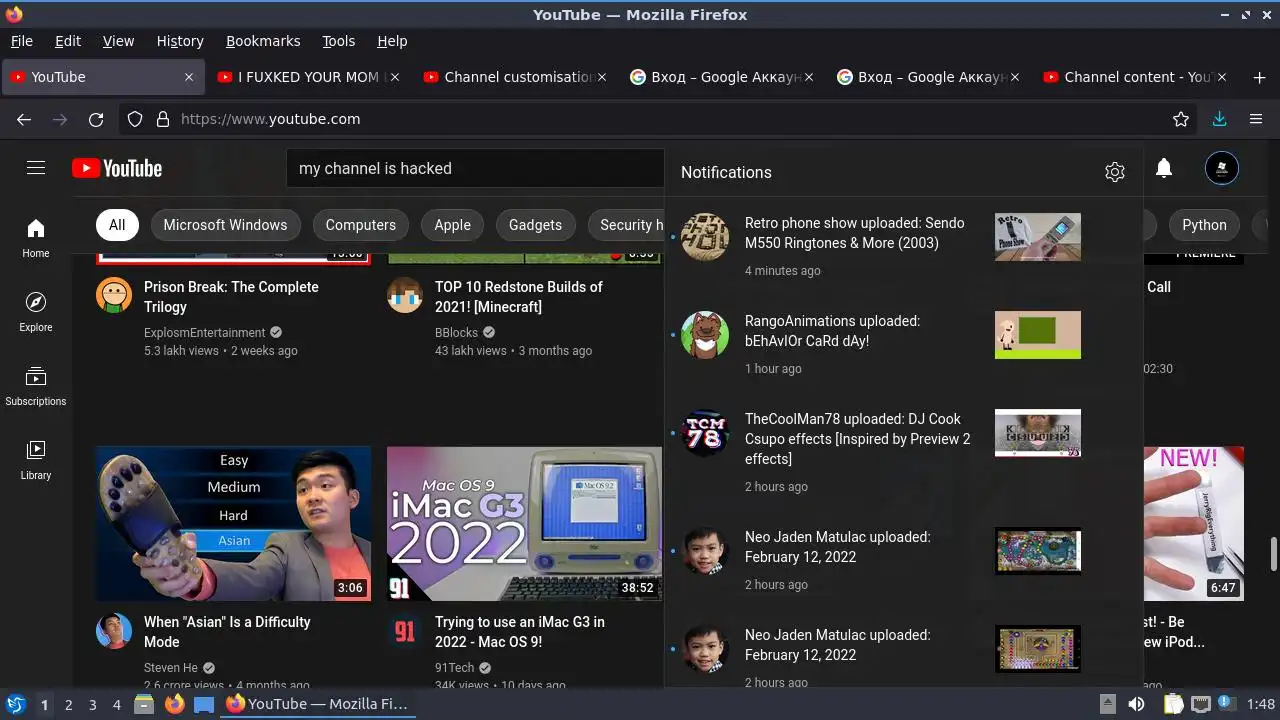Open the Tools menu

click(338, 41)
